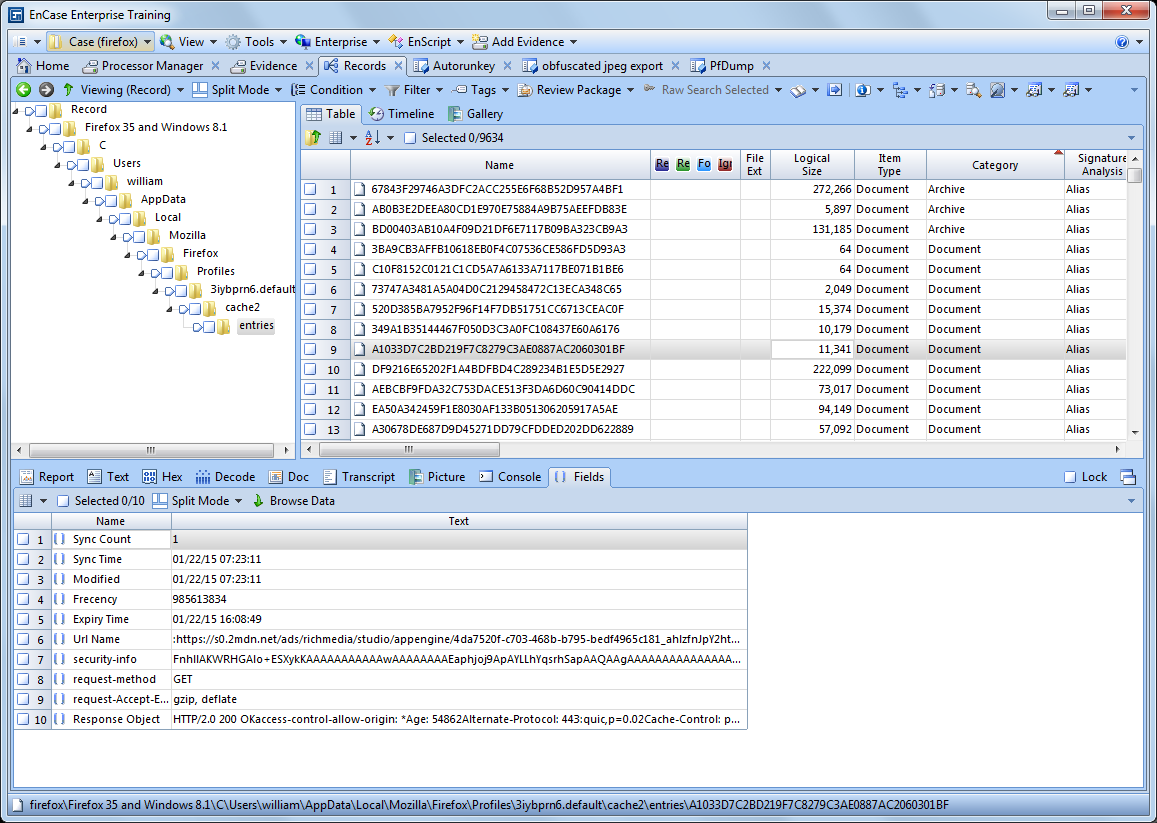Navigate back using the green Back arrow
This screenshot has height=823, width=1157.
pyautogui.click(x=23, y=89)
